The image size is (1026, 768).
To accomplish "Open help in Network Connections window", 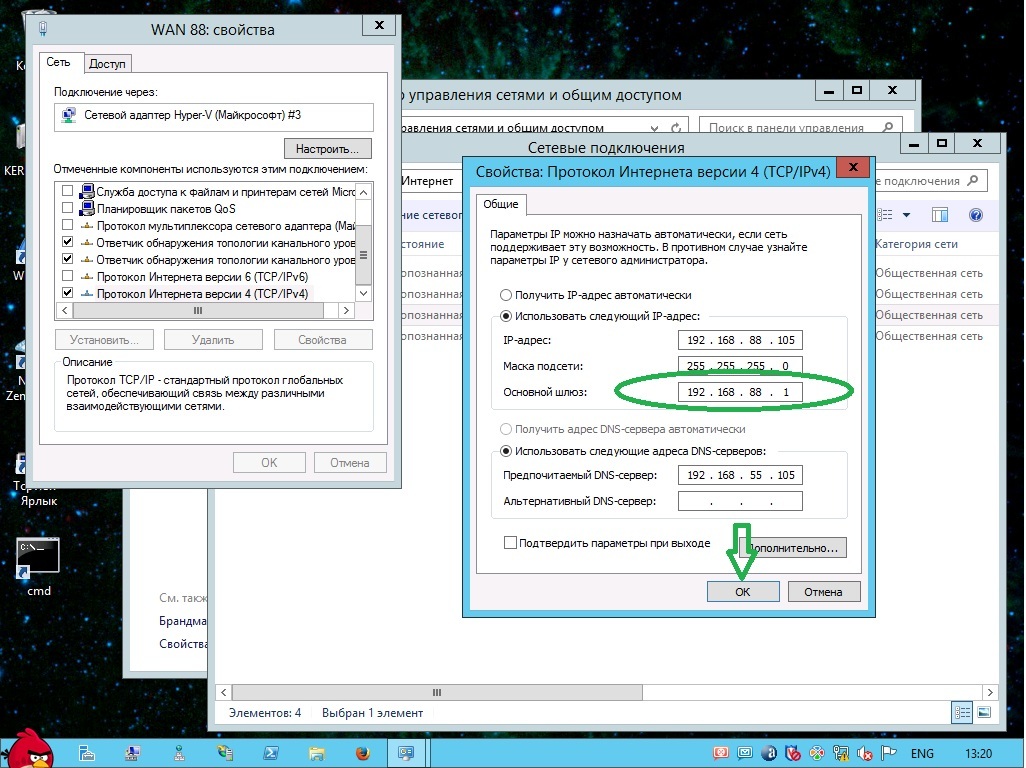I will (975, 215).
